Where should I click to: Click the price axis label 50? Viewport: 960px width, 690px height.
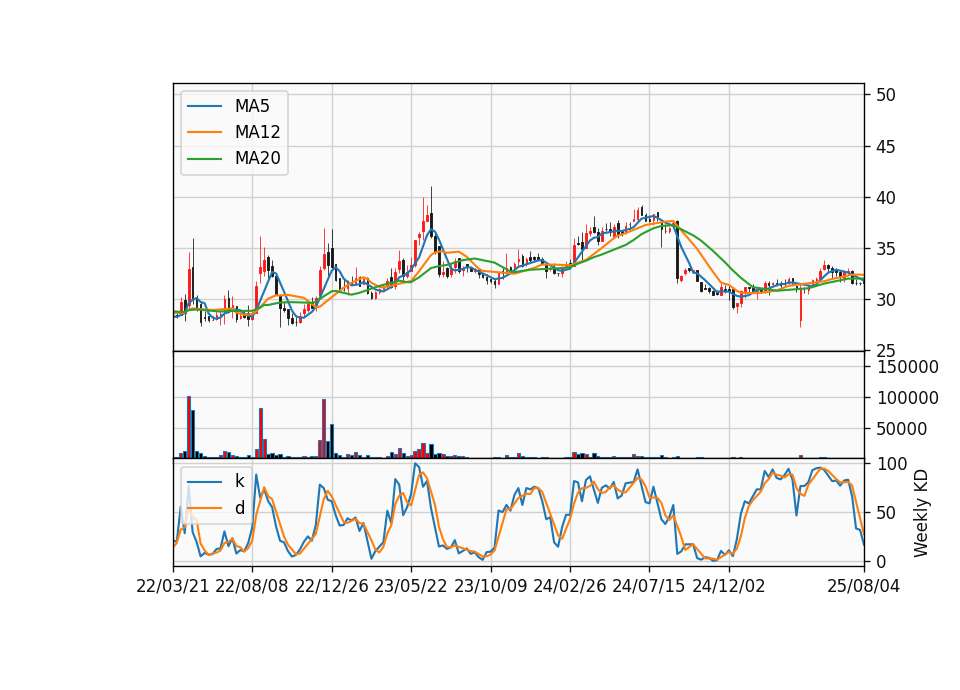886,95
